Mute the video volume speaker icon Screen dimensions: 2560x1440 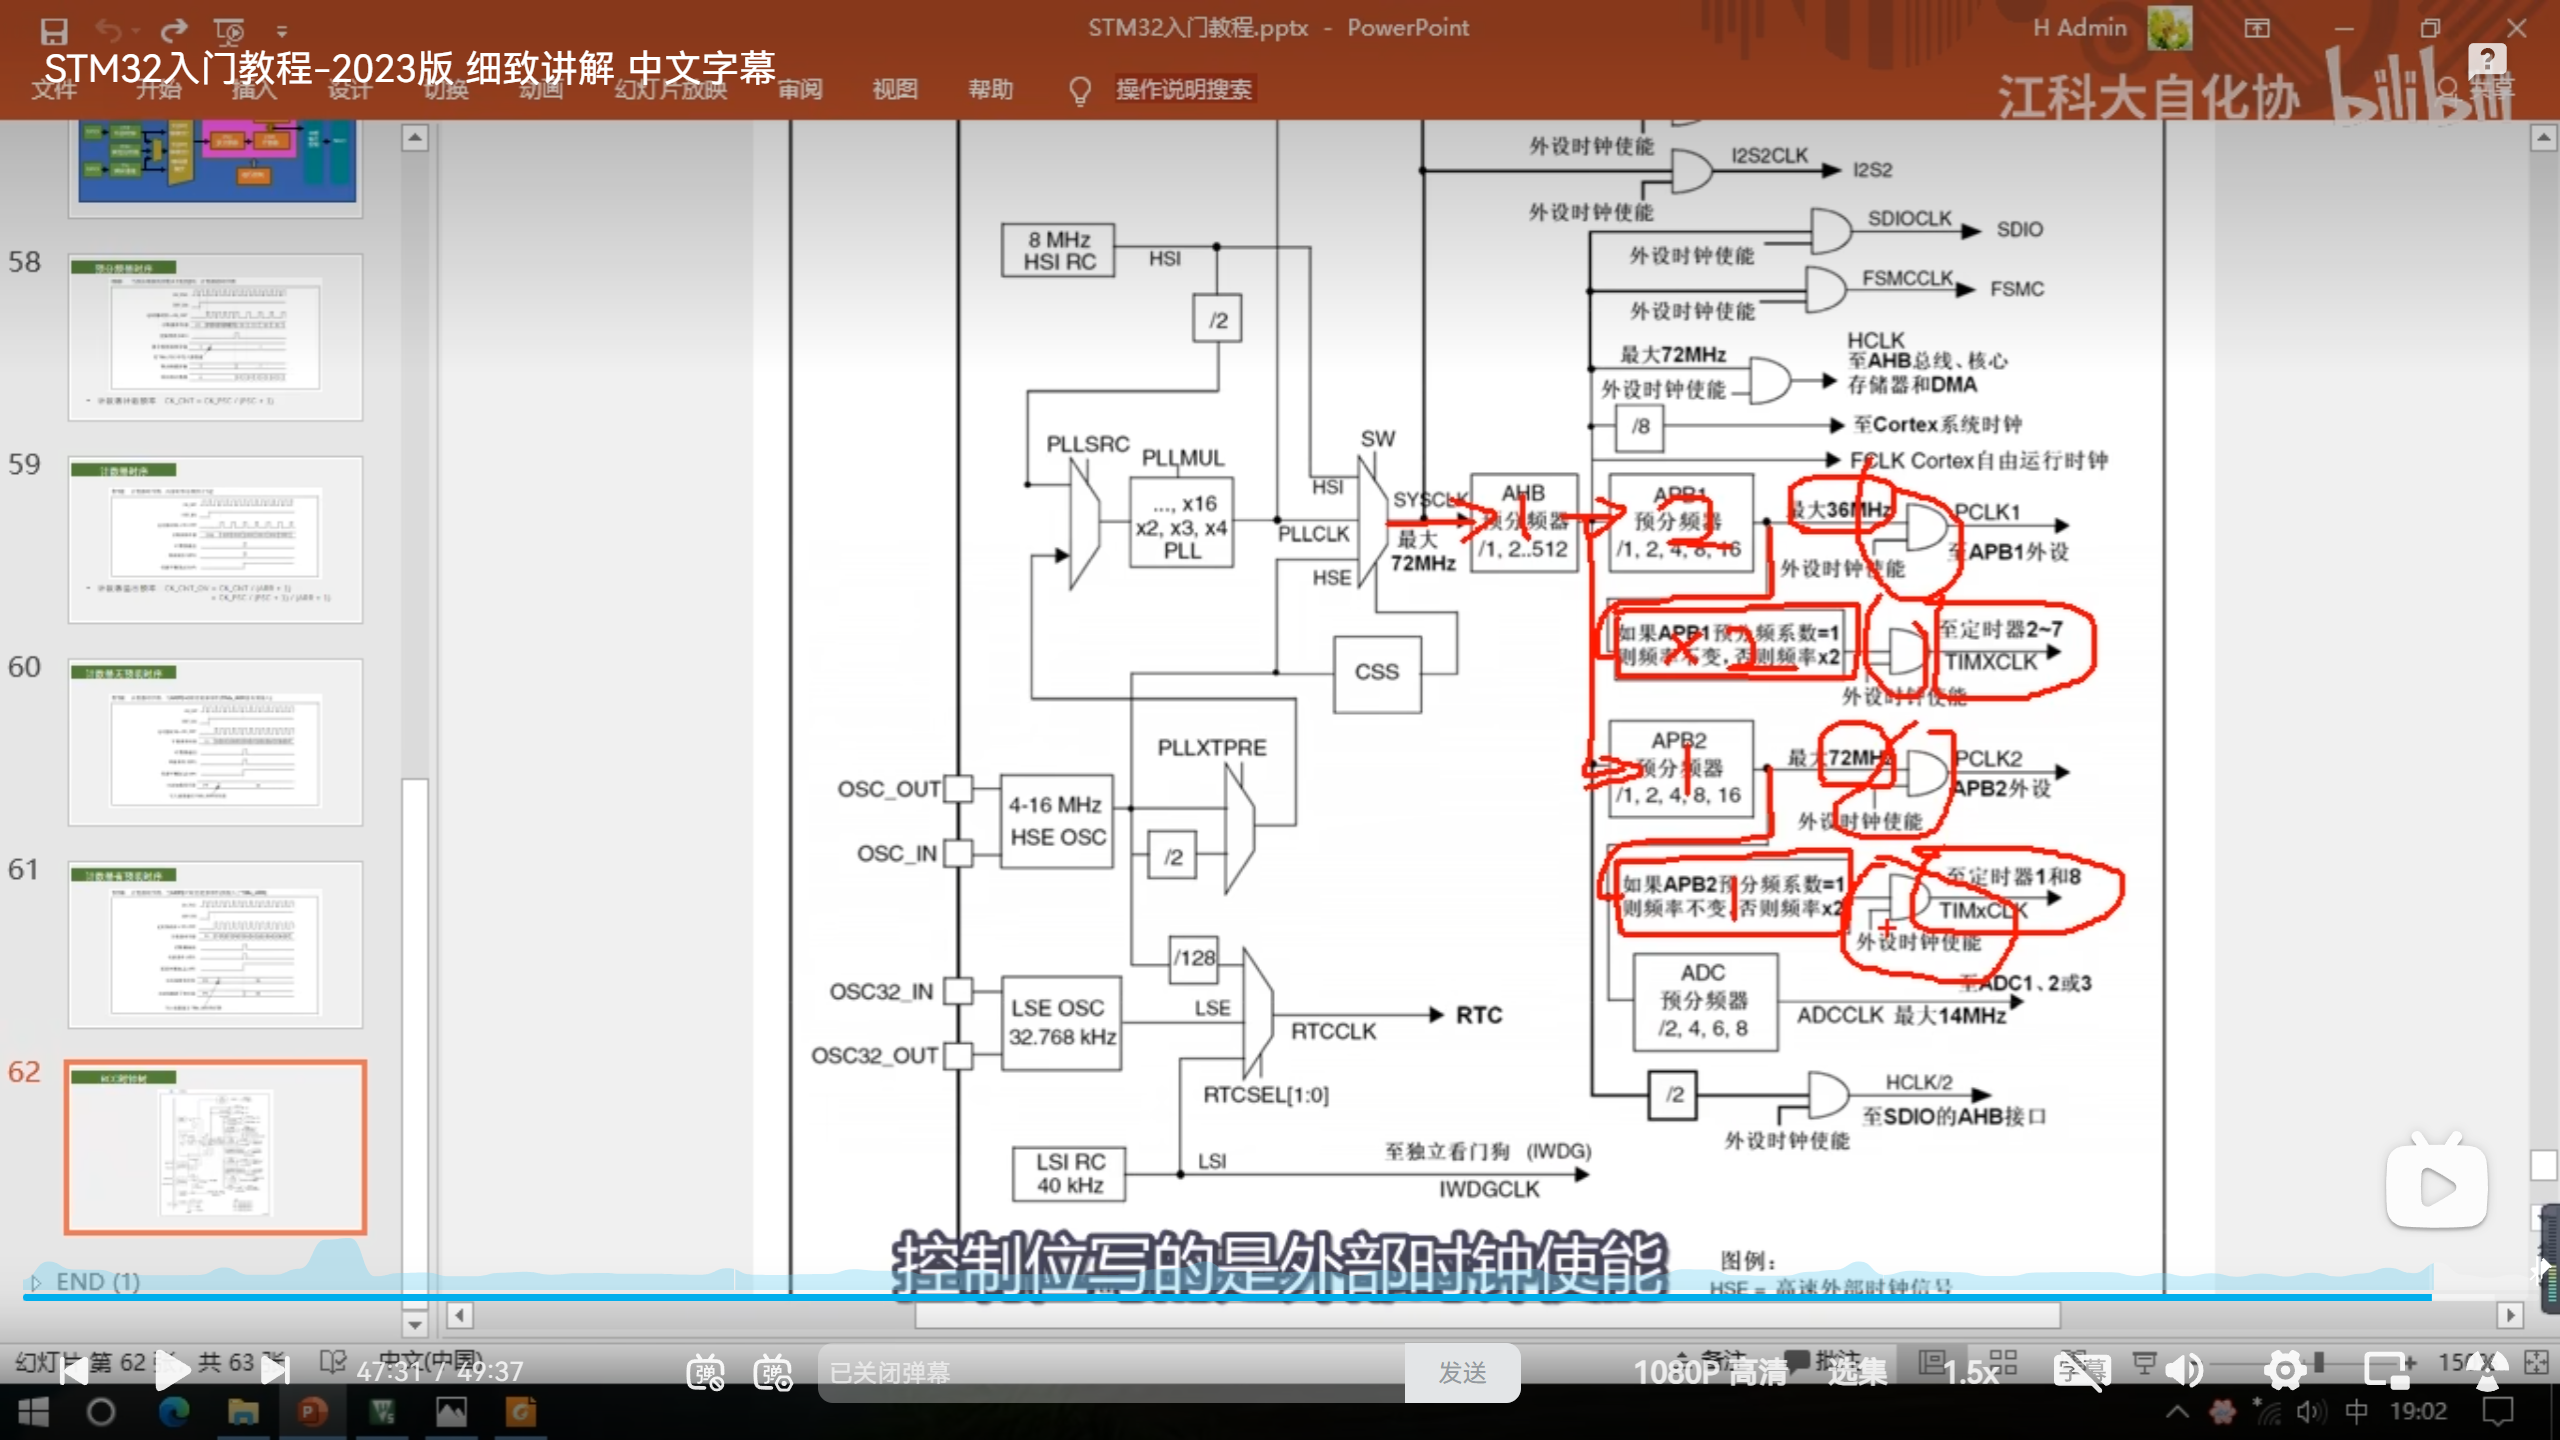(2185, 1371)
